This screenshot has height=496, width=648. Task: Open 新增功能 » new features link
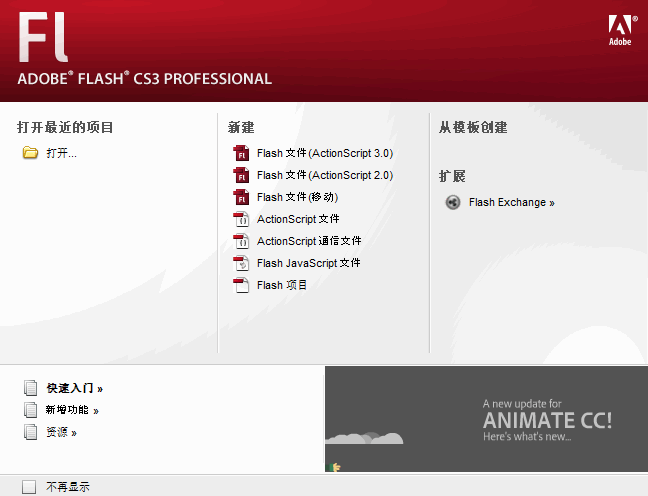click(72, 410)
